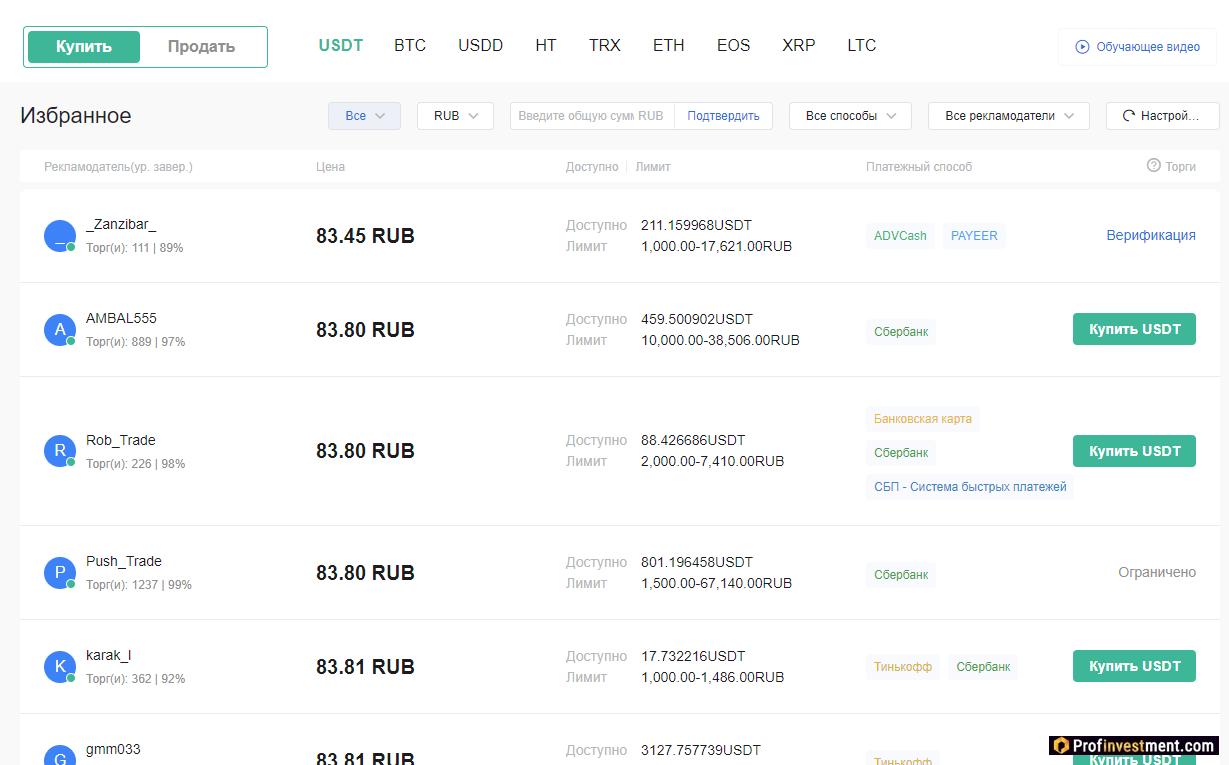The image size is (1229, 765).
Task: Click Купить USDT for karak_l
Action: click(x=1134, y=666)
